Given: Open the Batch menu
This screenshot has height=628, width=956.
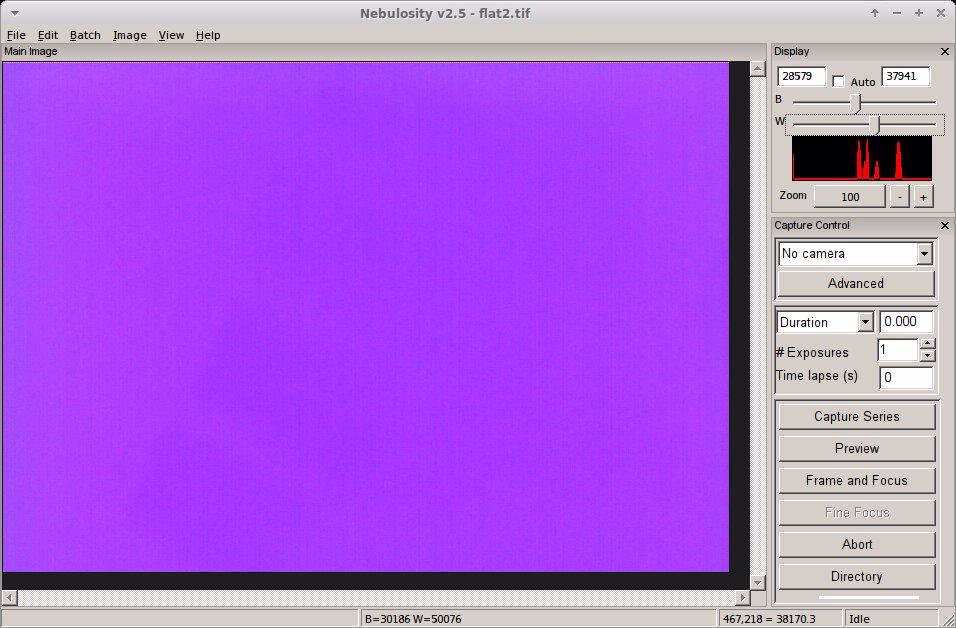Looking at the screenshot, I should pyautogui.click(x=85, y=35).
